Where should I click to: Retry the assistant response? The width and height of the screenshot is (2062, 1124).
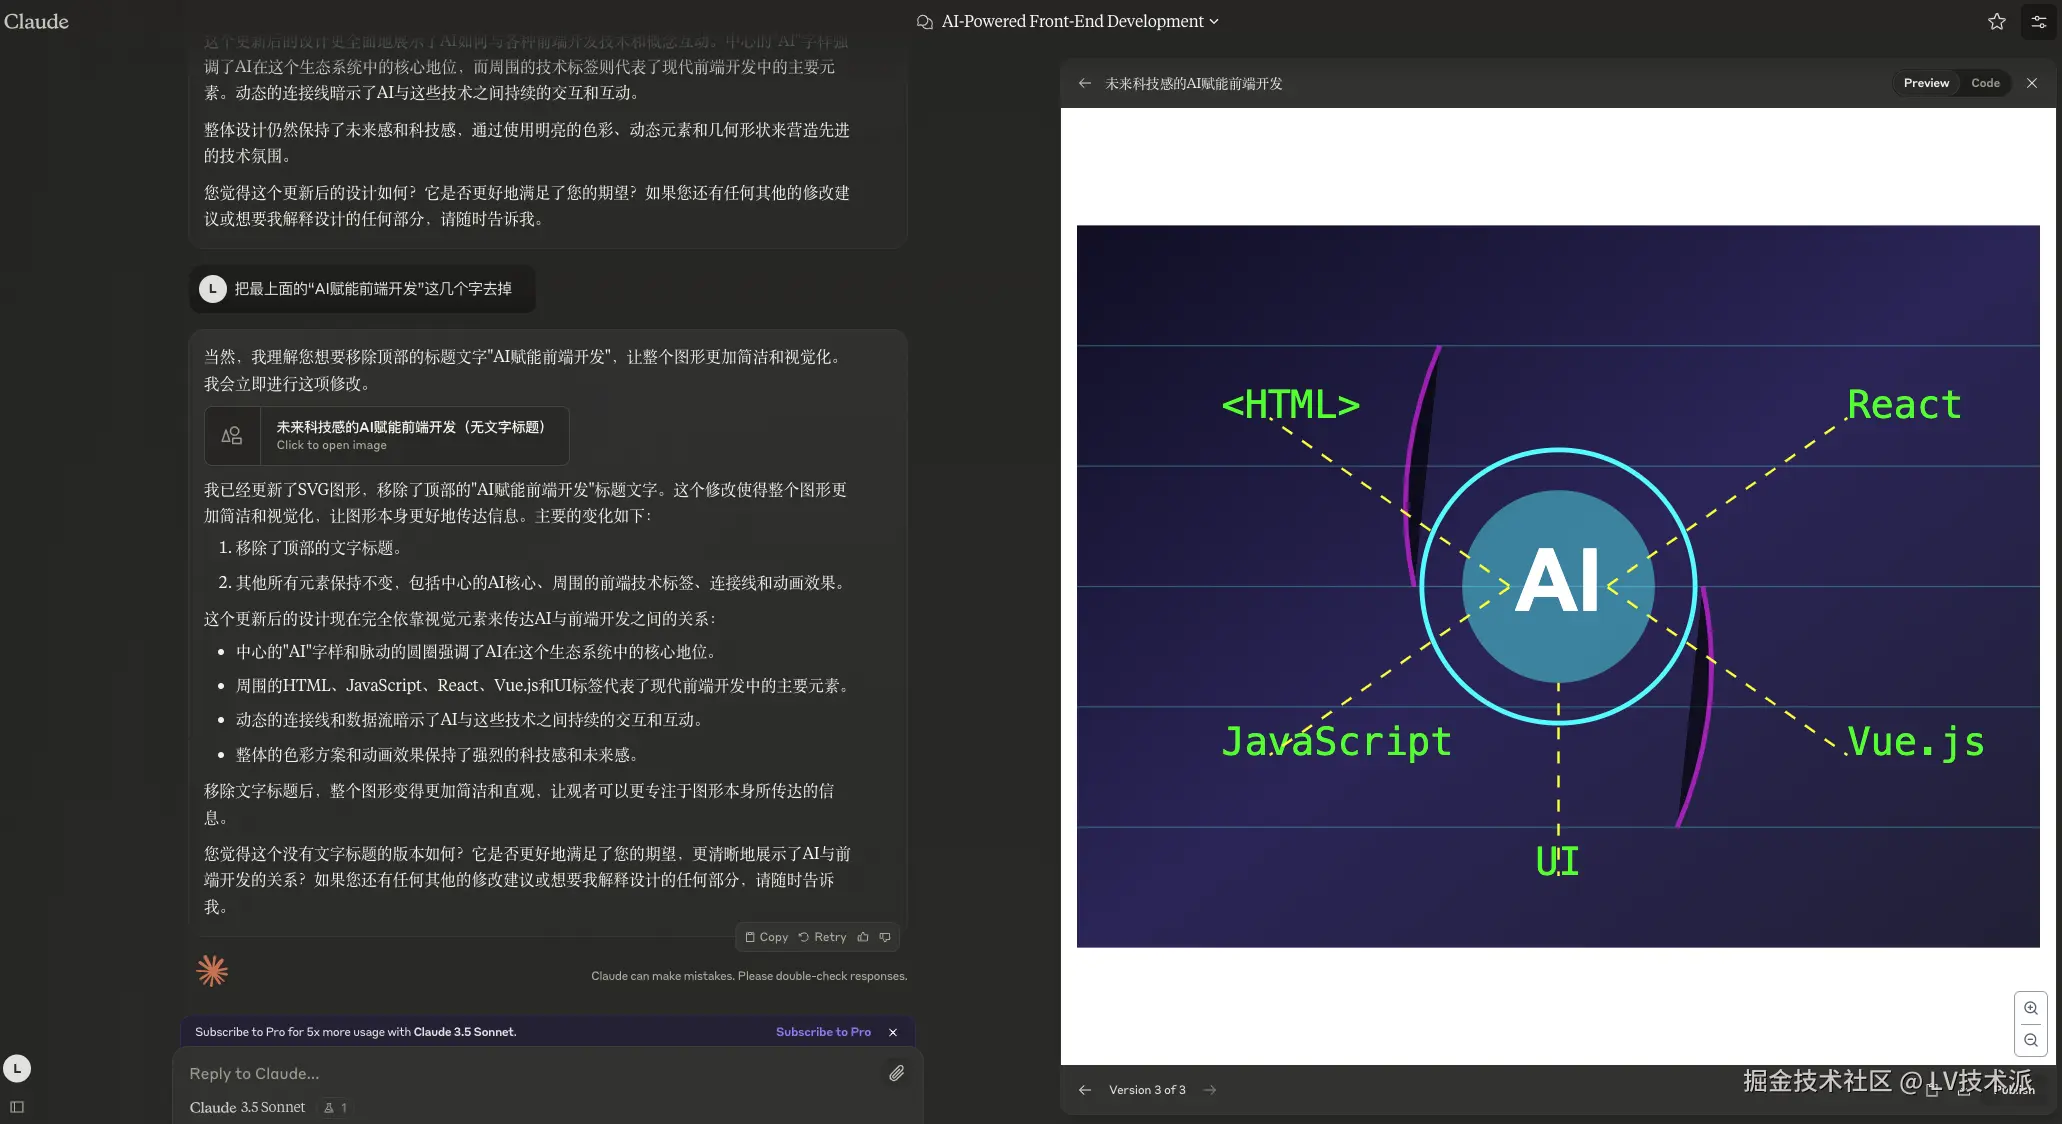pyautogui.click(x=822, y=937)
